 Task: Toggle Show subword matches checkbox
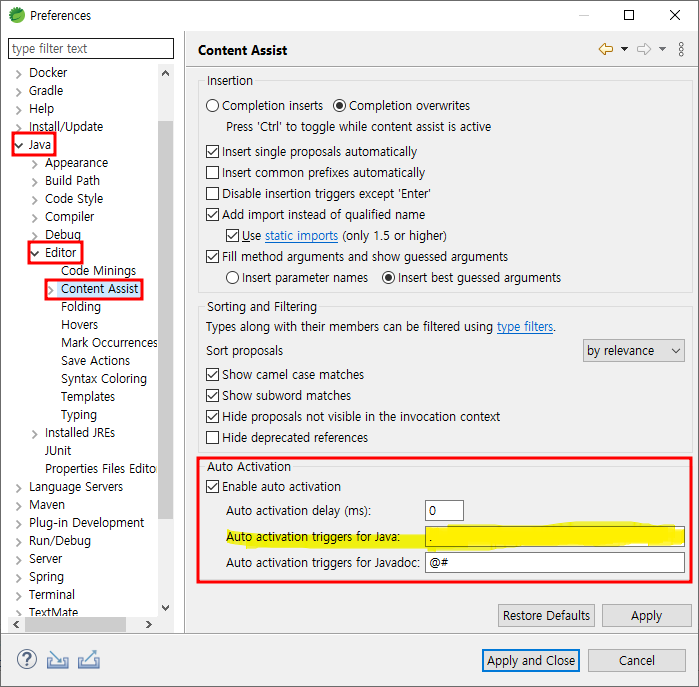tap(213, 395)
